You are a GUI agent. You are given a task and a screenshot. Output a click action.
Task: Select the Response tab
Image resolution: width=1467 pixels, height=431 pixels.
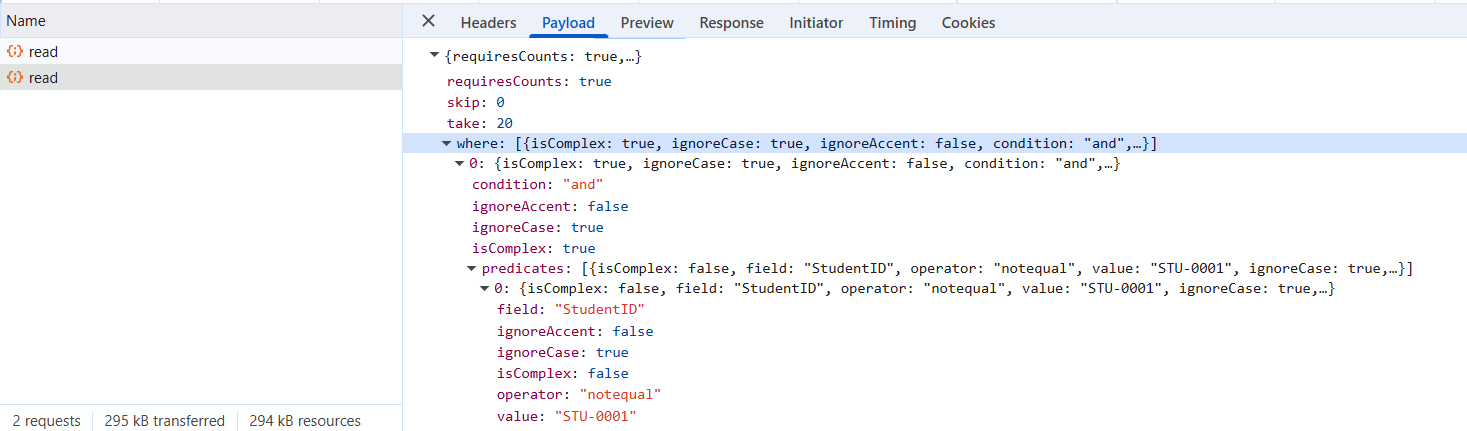tap(731, 22)
